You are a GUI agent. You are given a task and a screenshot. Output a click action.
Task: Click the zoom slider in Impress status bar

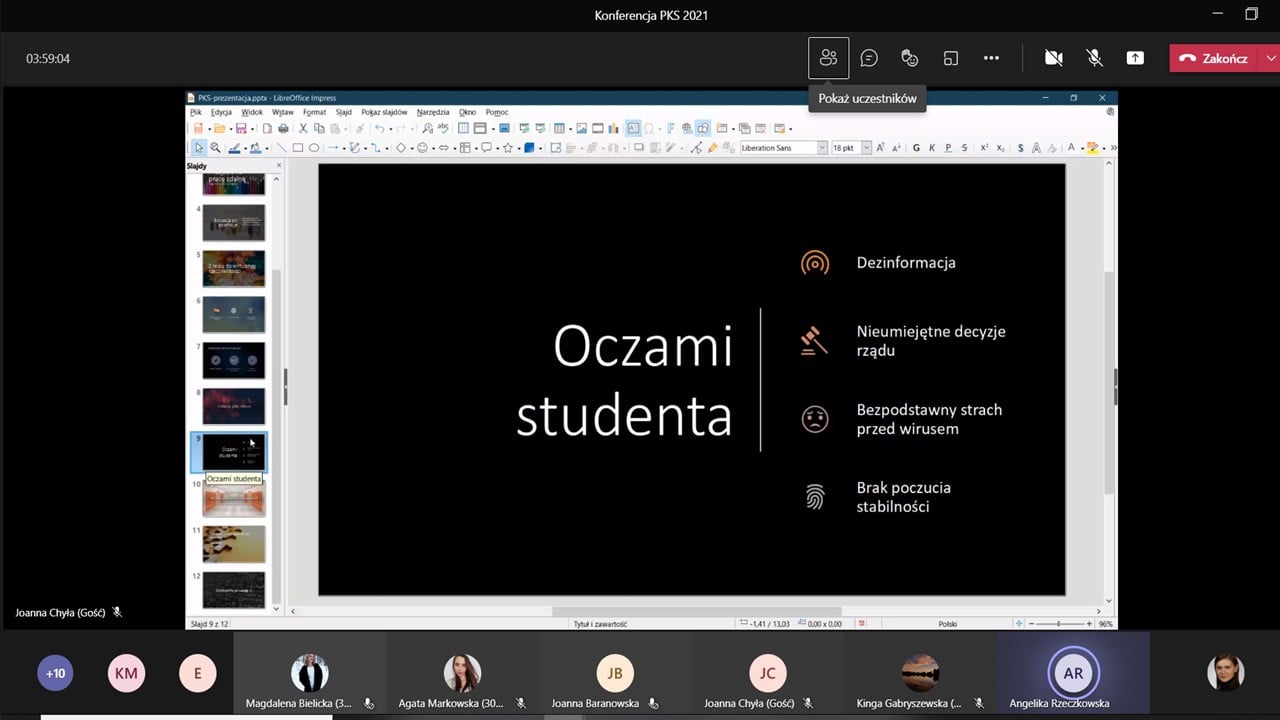pyautogui.click(x=1061, y=623)
